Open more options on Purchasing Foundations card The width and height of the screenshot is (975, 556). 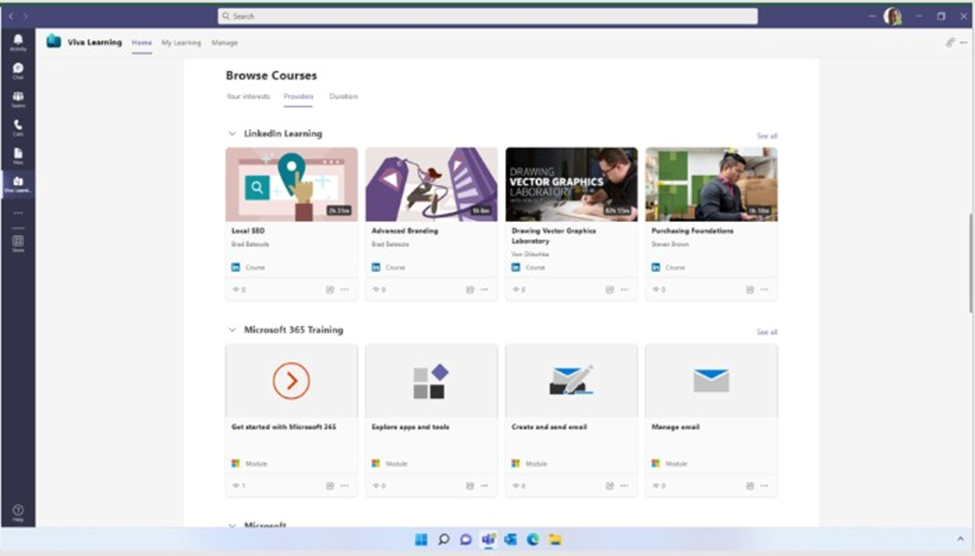[764, 289]
